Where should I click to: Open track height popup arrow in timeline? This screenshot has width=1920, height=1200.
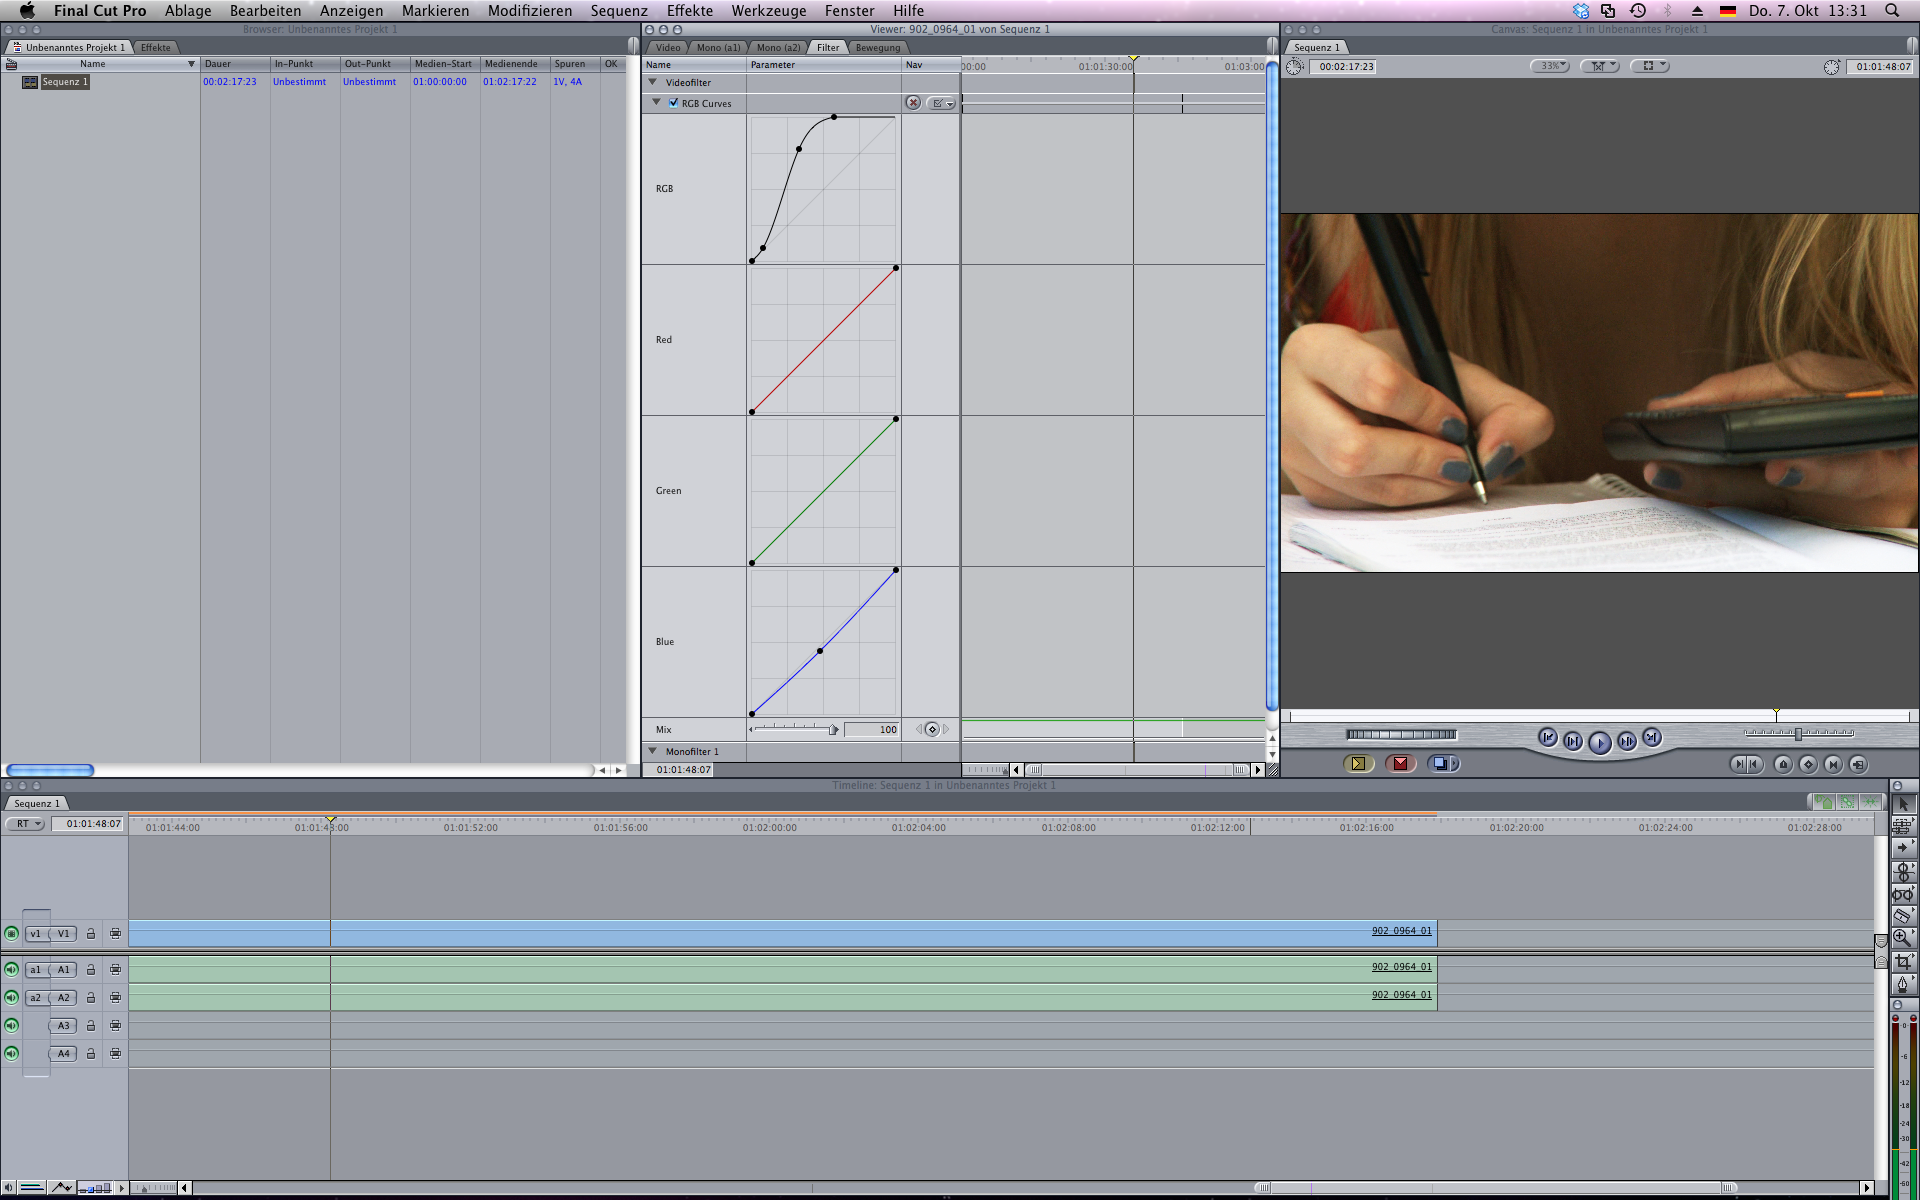tap(122, 1188)
